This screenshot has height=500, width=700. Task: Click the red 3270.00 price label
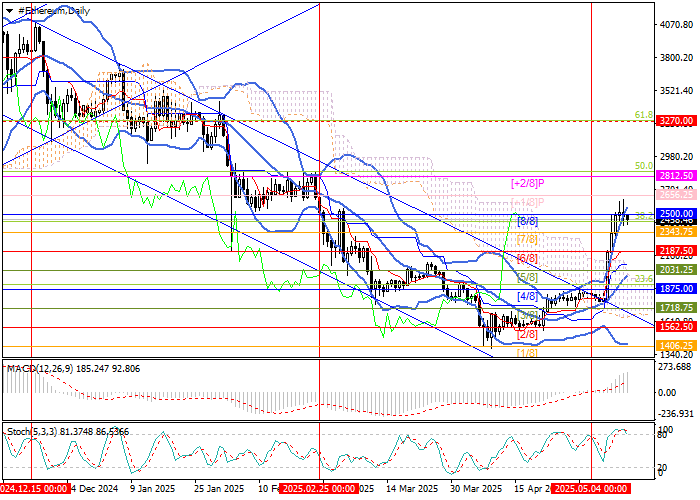click(676, 121)
